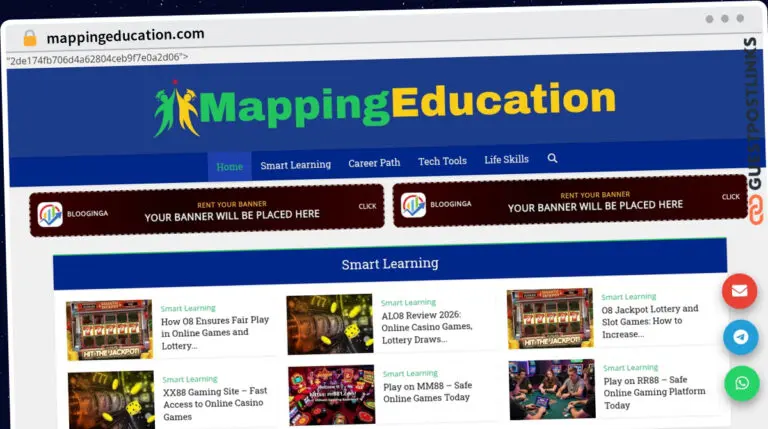Image resolution: width=768 pixels, height=429 pixels.
Task: Open 'XX88 Gaming Site' article link
Action: click(x=215, y=404)
